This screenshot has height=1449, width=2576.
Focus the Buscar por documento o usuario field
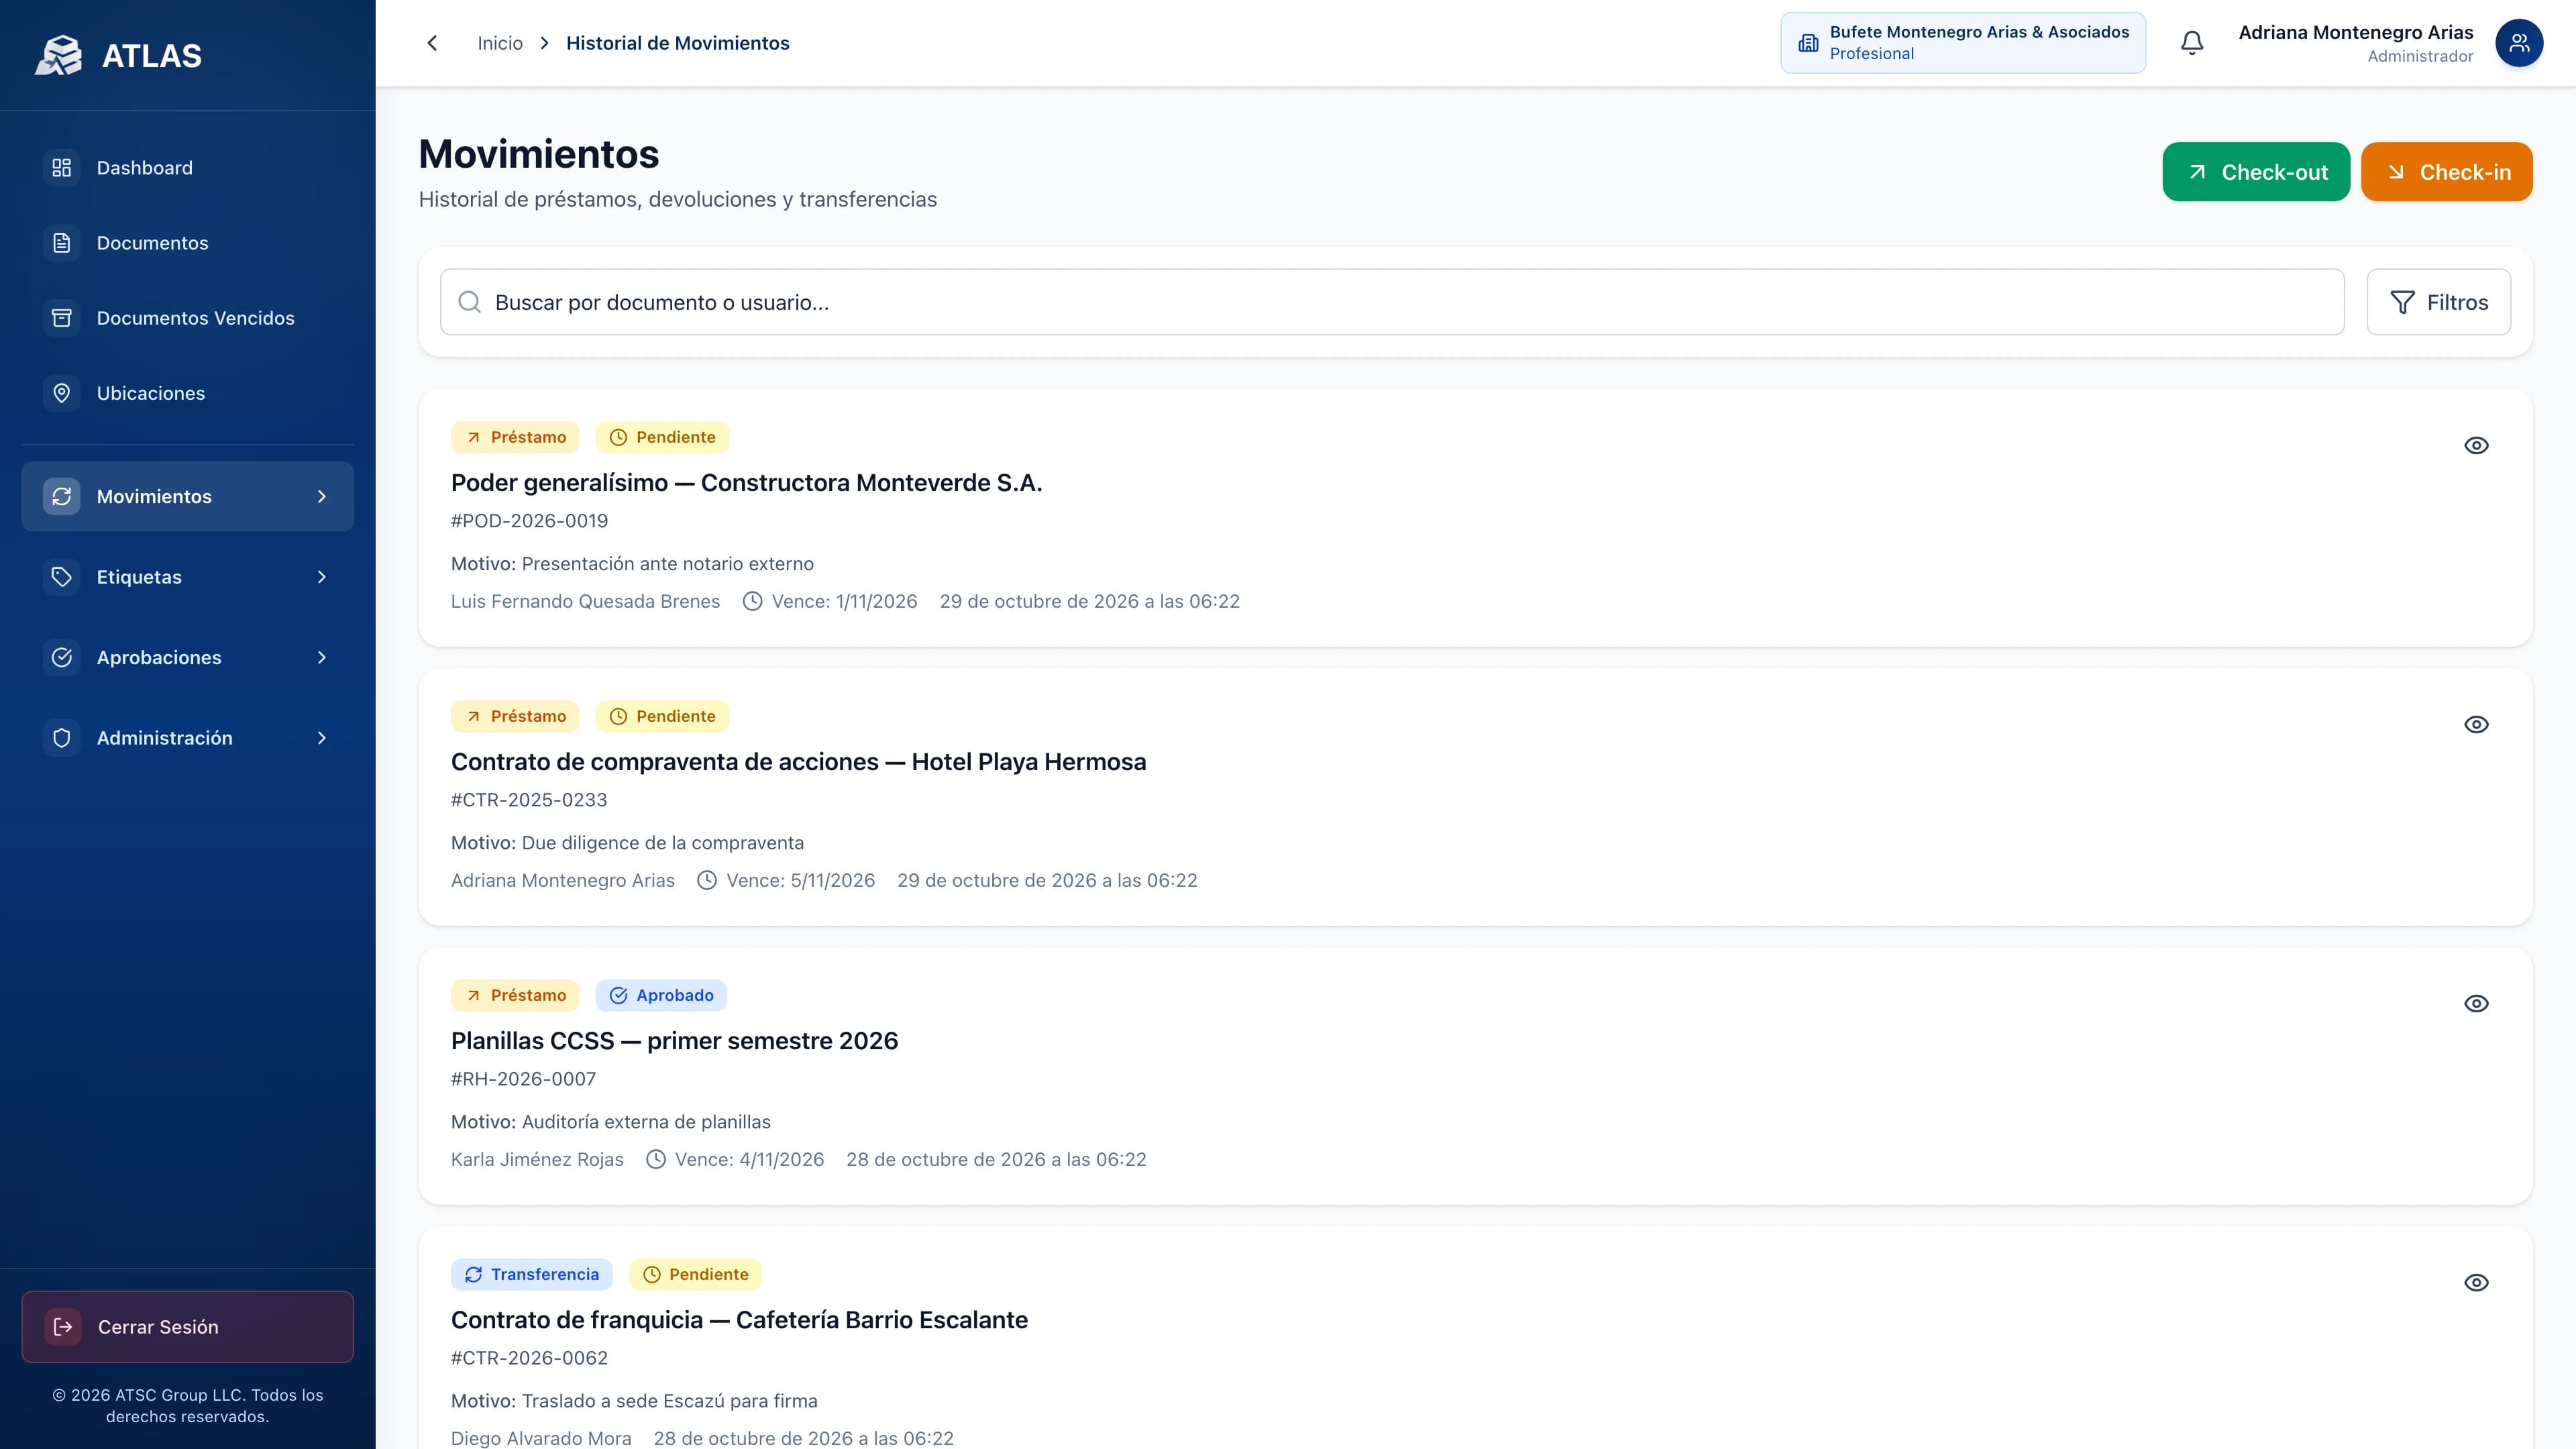point(1392,302)
